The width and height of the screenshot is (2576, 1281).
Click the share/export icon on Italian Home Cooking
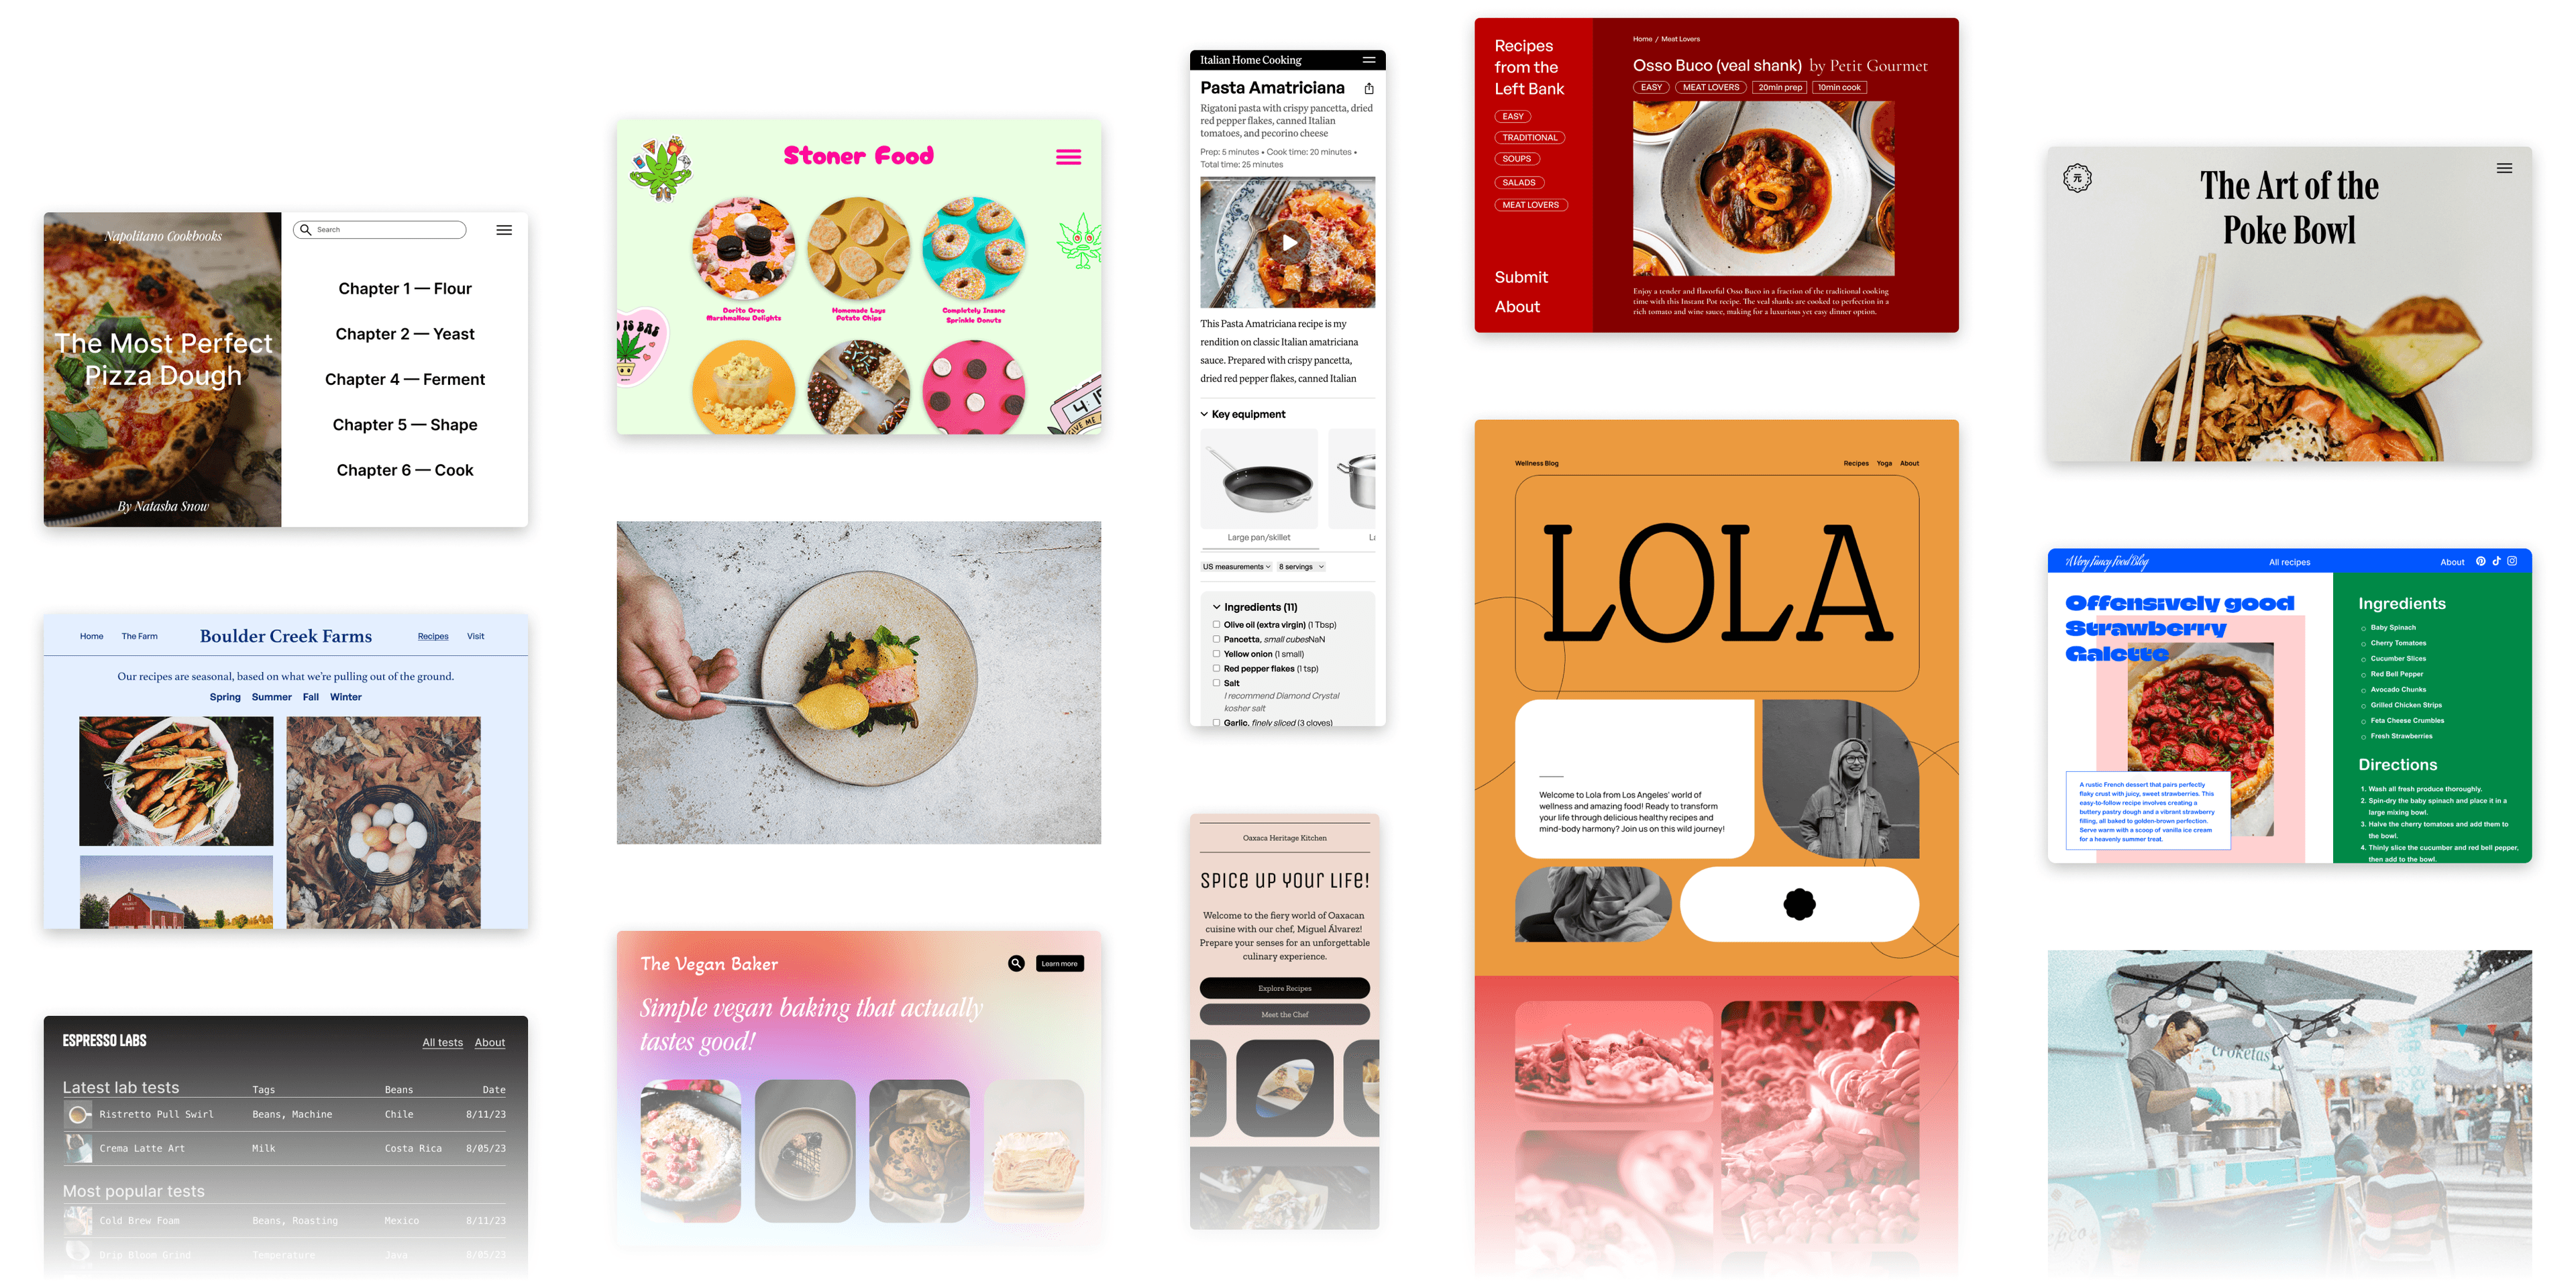1368,87
